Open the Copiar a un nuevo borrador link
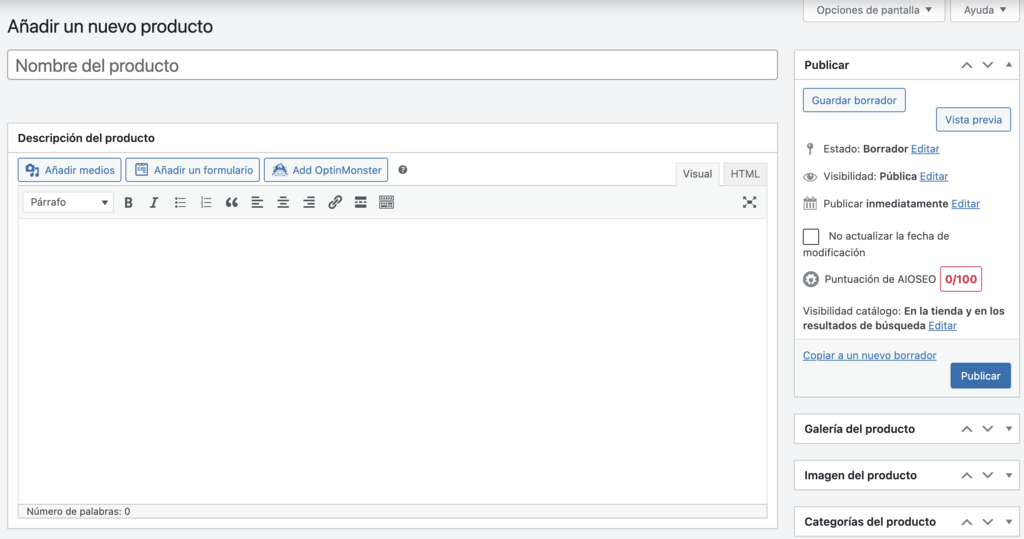The width and height of the screenshot is (1024, 539). [869, 355]
